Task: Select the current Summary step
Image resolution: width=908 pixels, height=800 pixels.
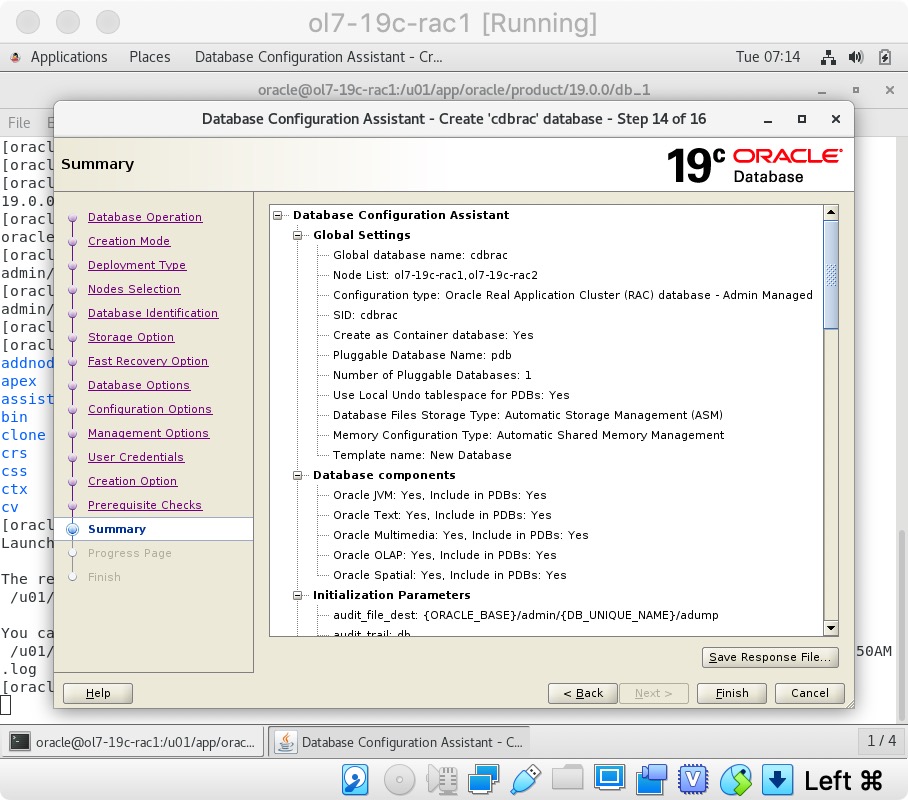Action: pyautogui.click(x=117, y=529)
